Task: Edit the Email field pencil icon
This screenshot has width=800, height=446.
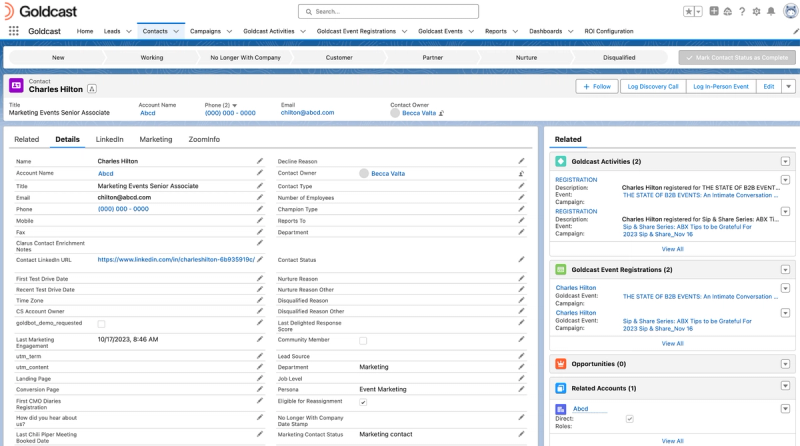Action: point(260,197)
